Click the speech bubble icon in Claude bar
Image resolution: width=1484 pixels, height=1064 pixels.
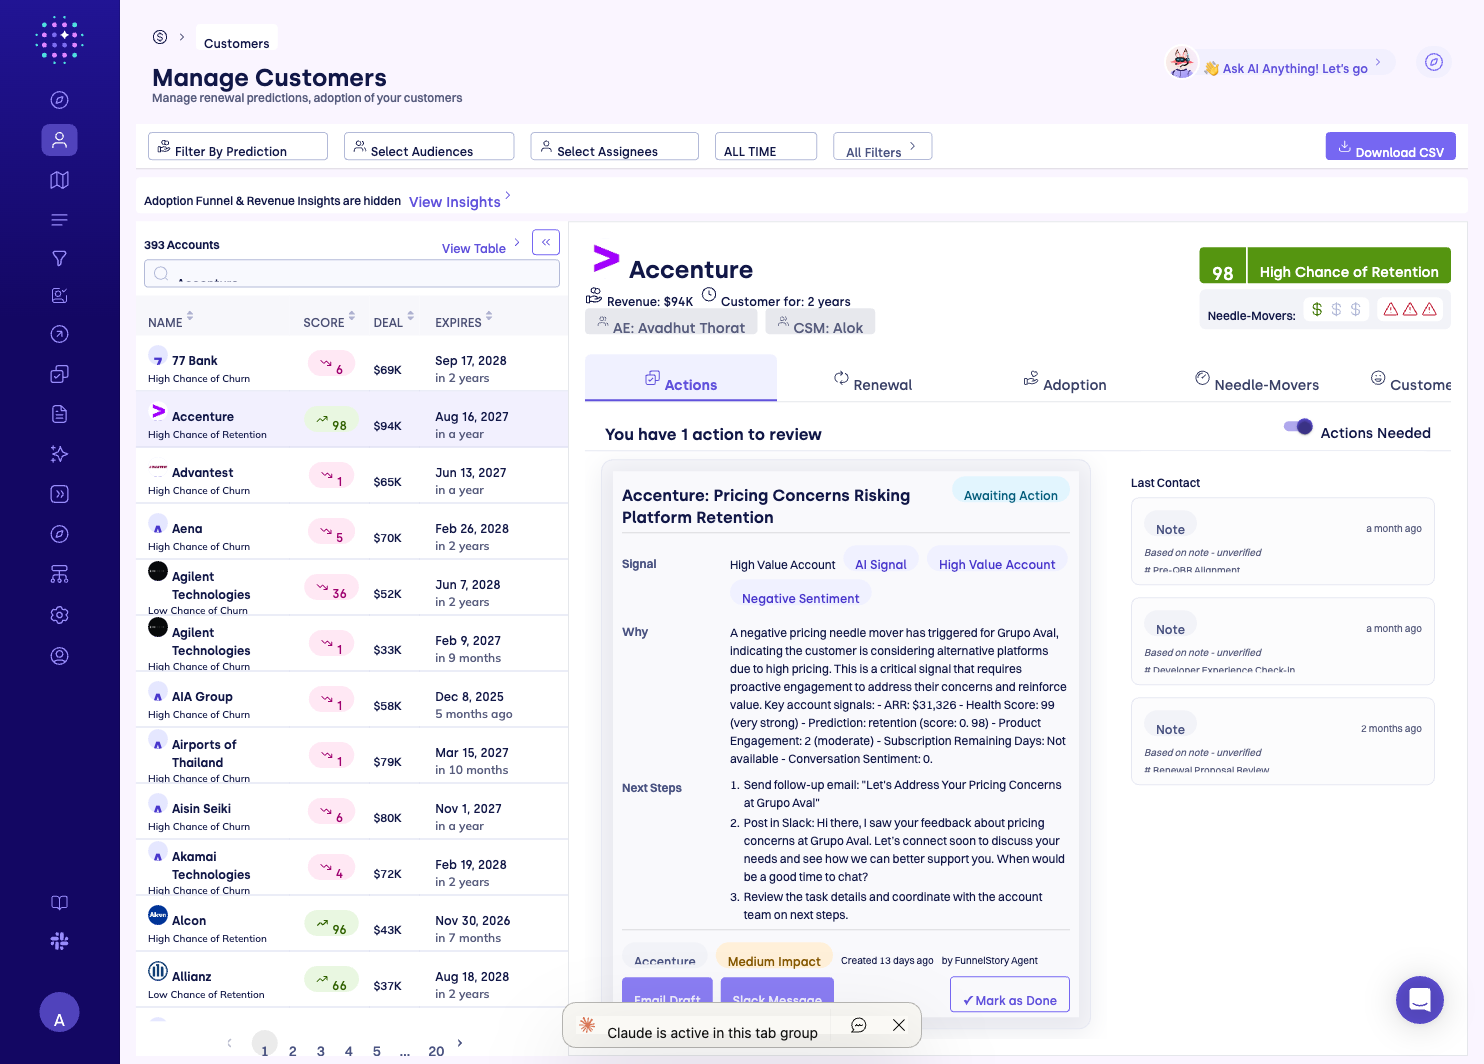tap(858, 1025)
